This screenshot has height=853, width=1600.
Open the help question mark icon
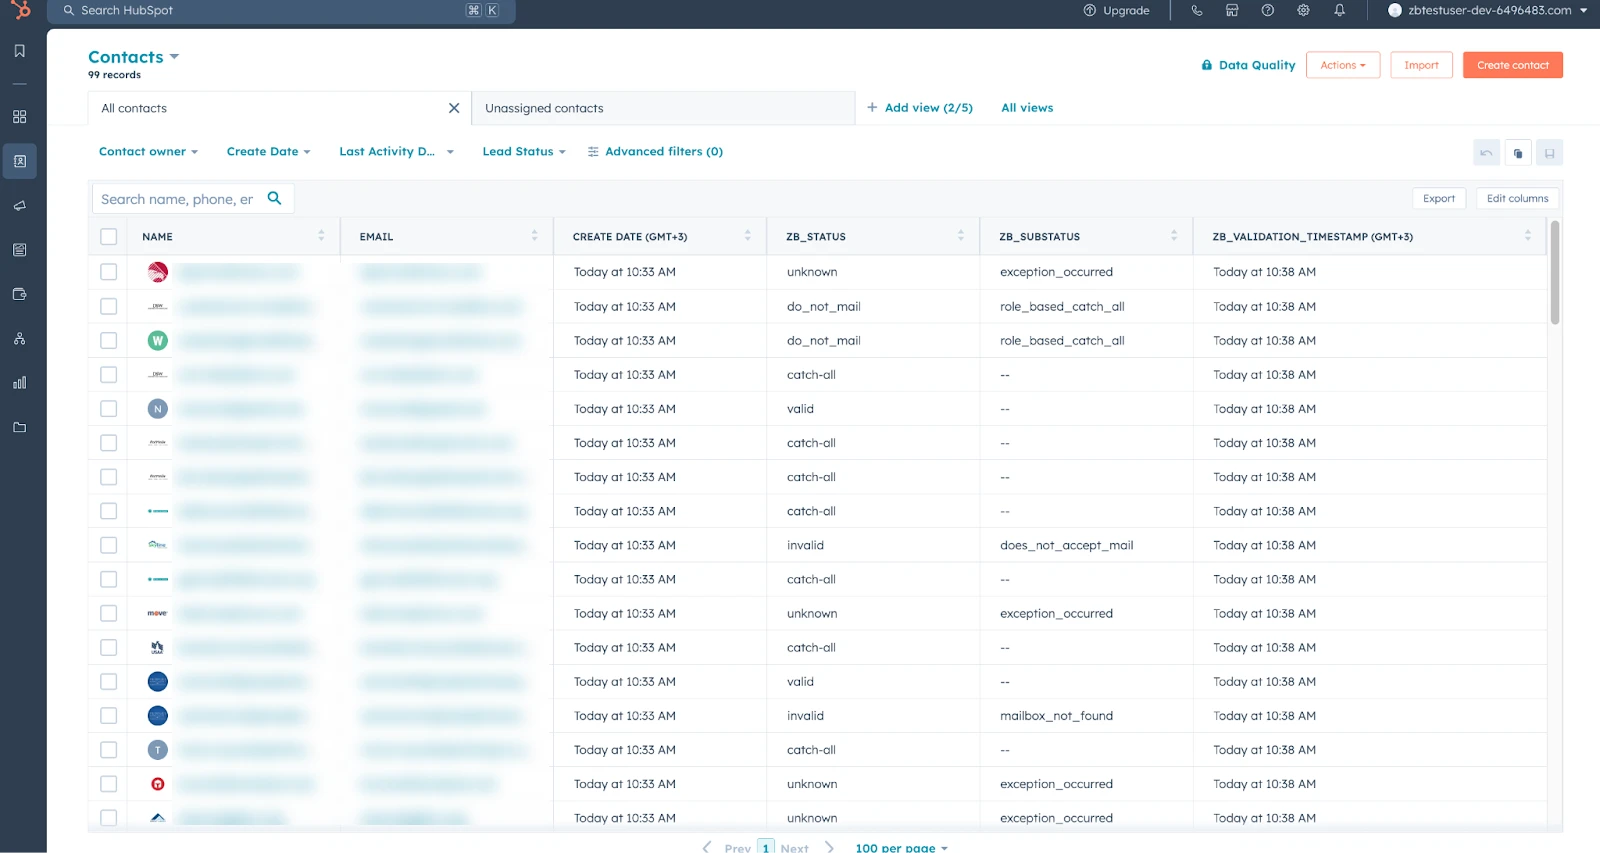point(1268,11)
